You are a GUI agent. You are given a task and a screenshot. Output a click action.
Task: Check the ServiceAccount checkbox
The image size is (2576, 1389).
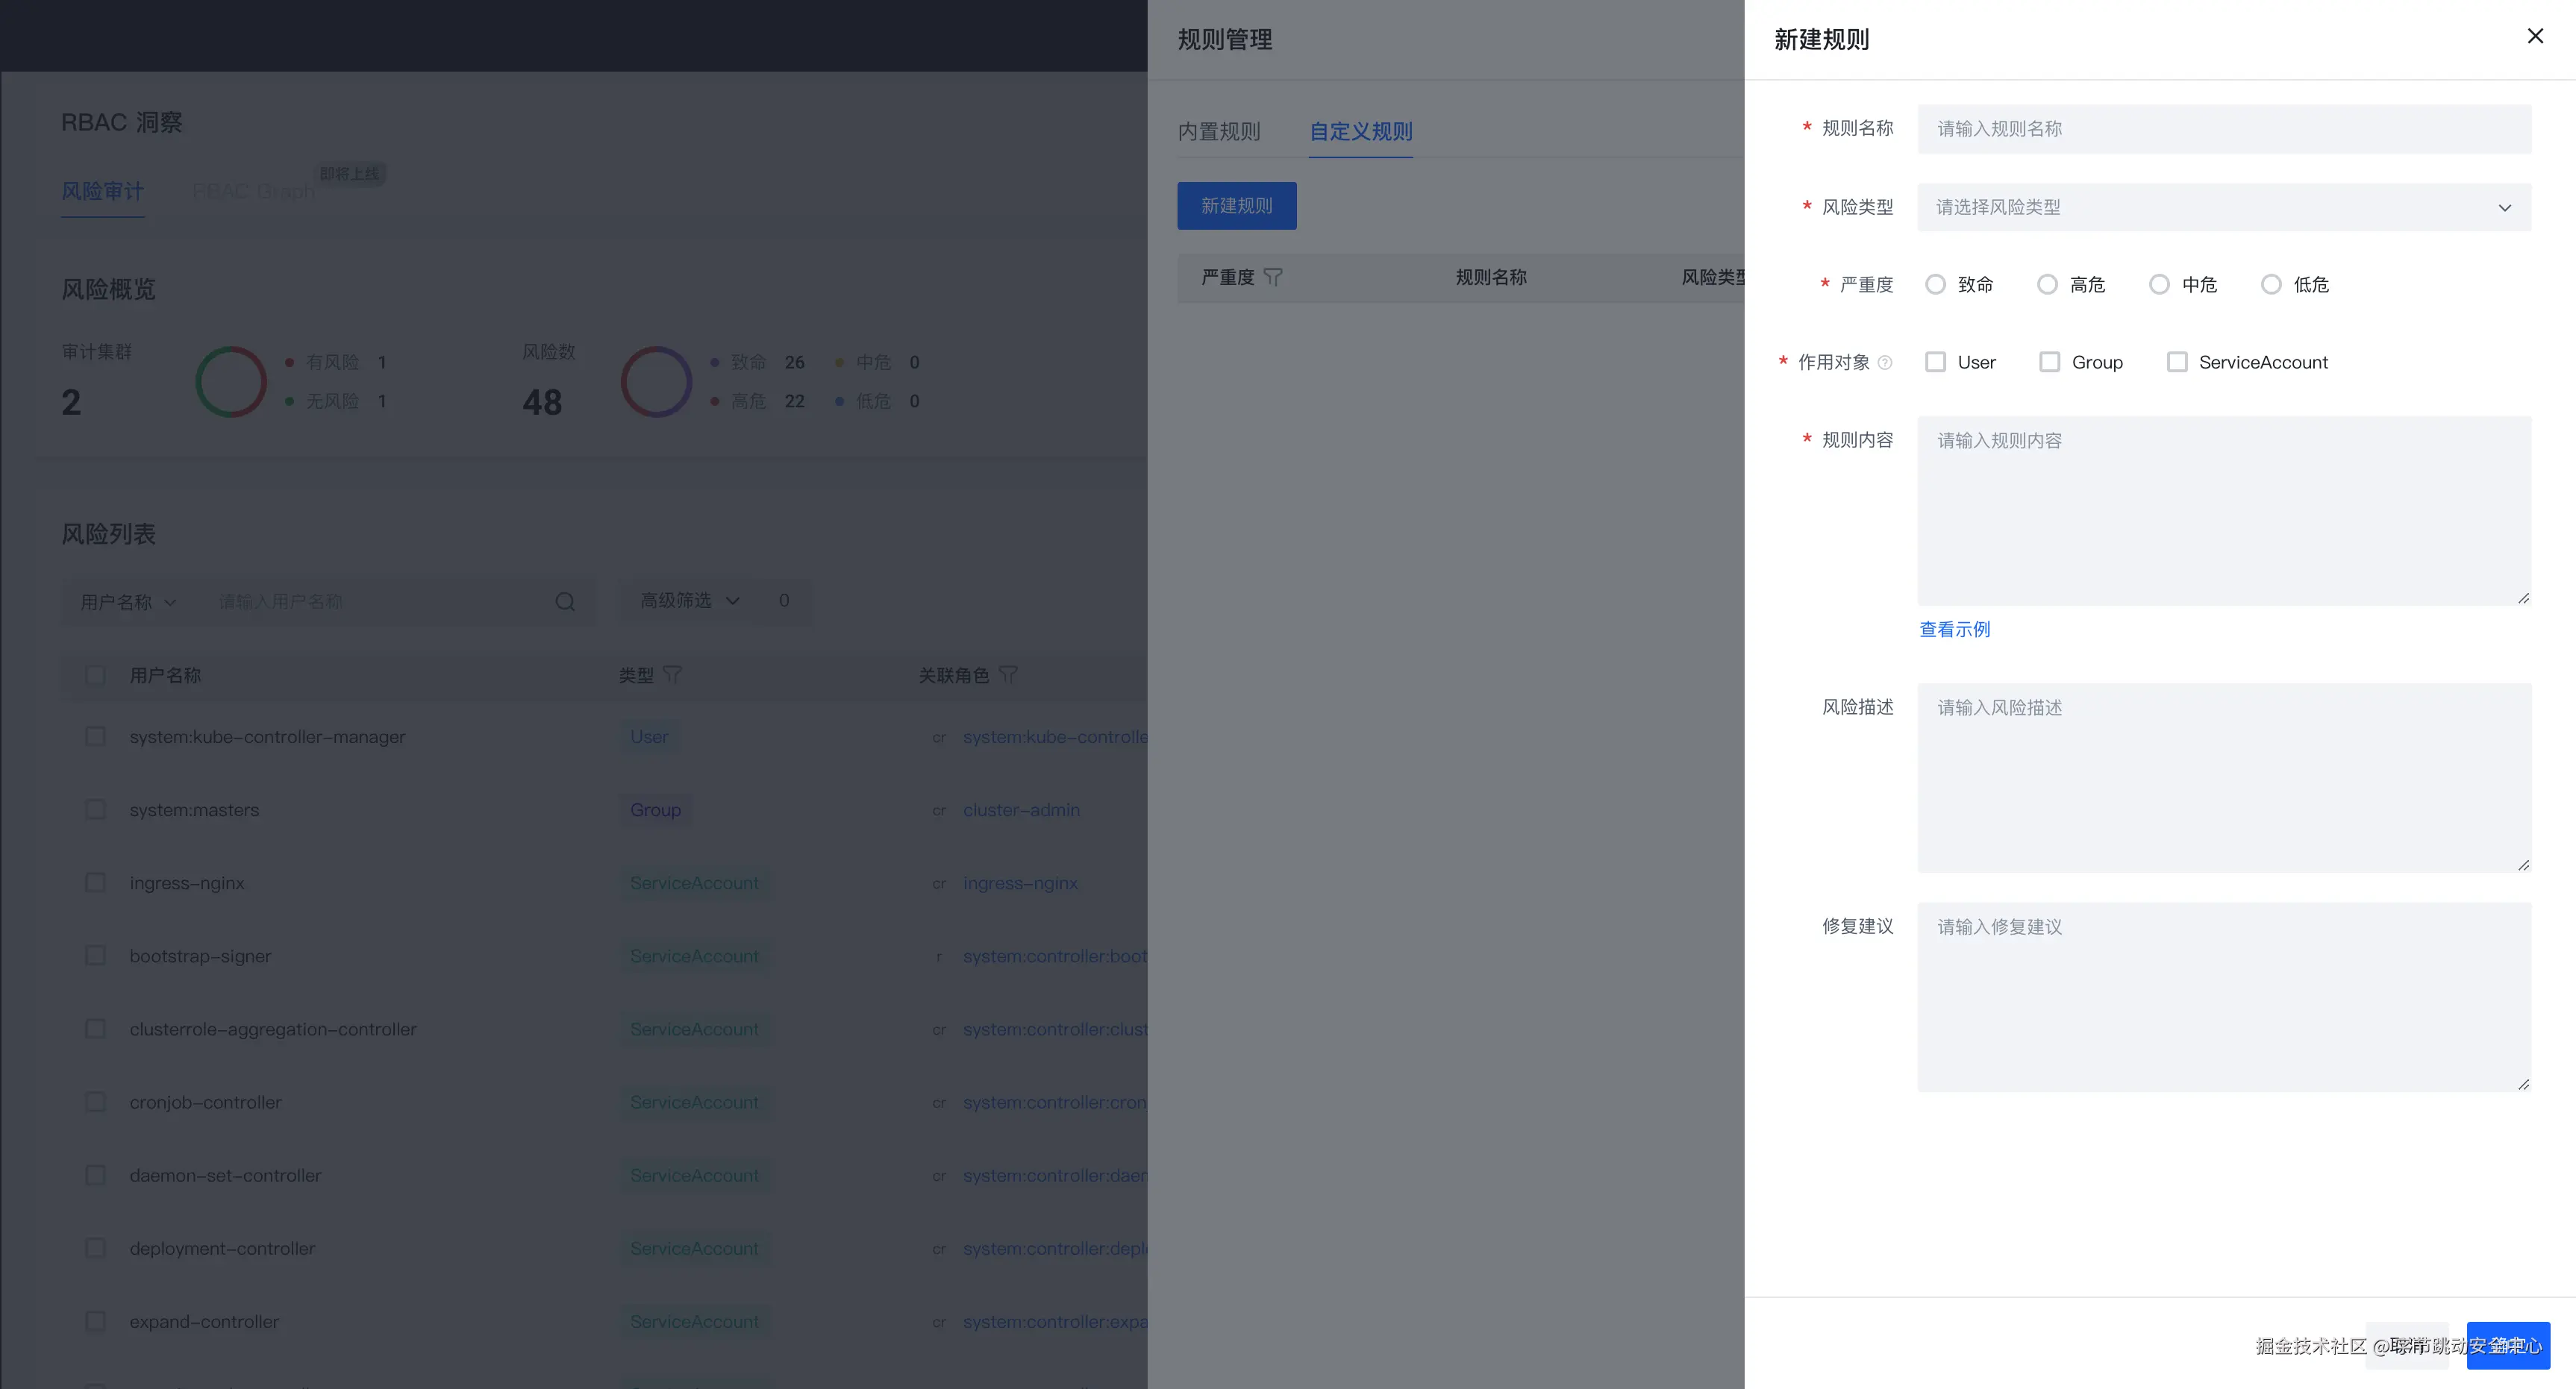(2176, 362)
